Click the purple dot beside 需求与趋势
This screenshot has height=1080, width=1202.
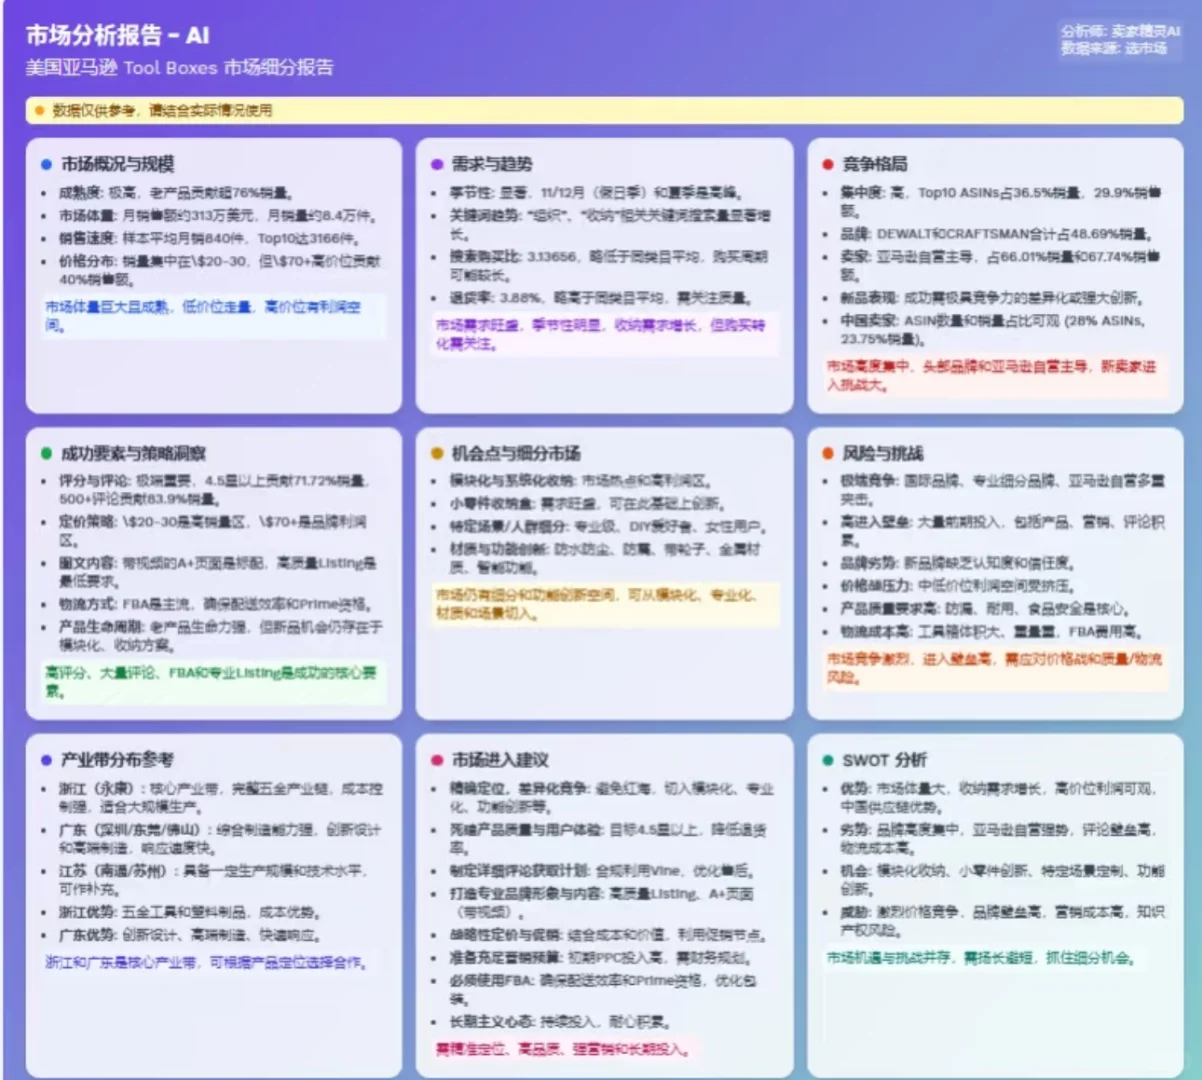[437, 164]
